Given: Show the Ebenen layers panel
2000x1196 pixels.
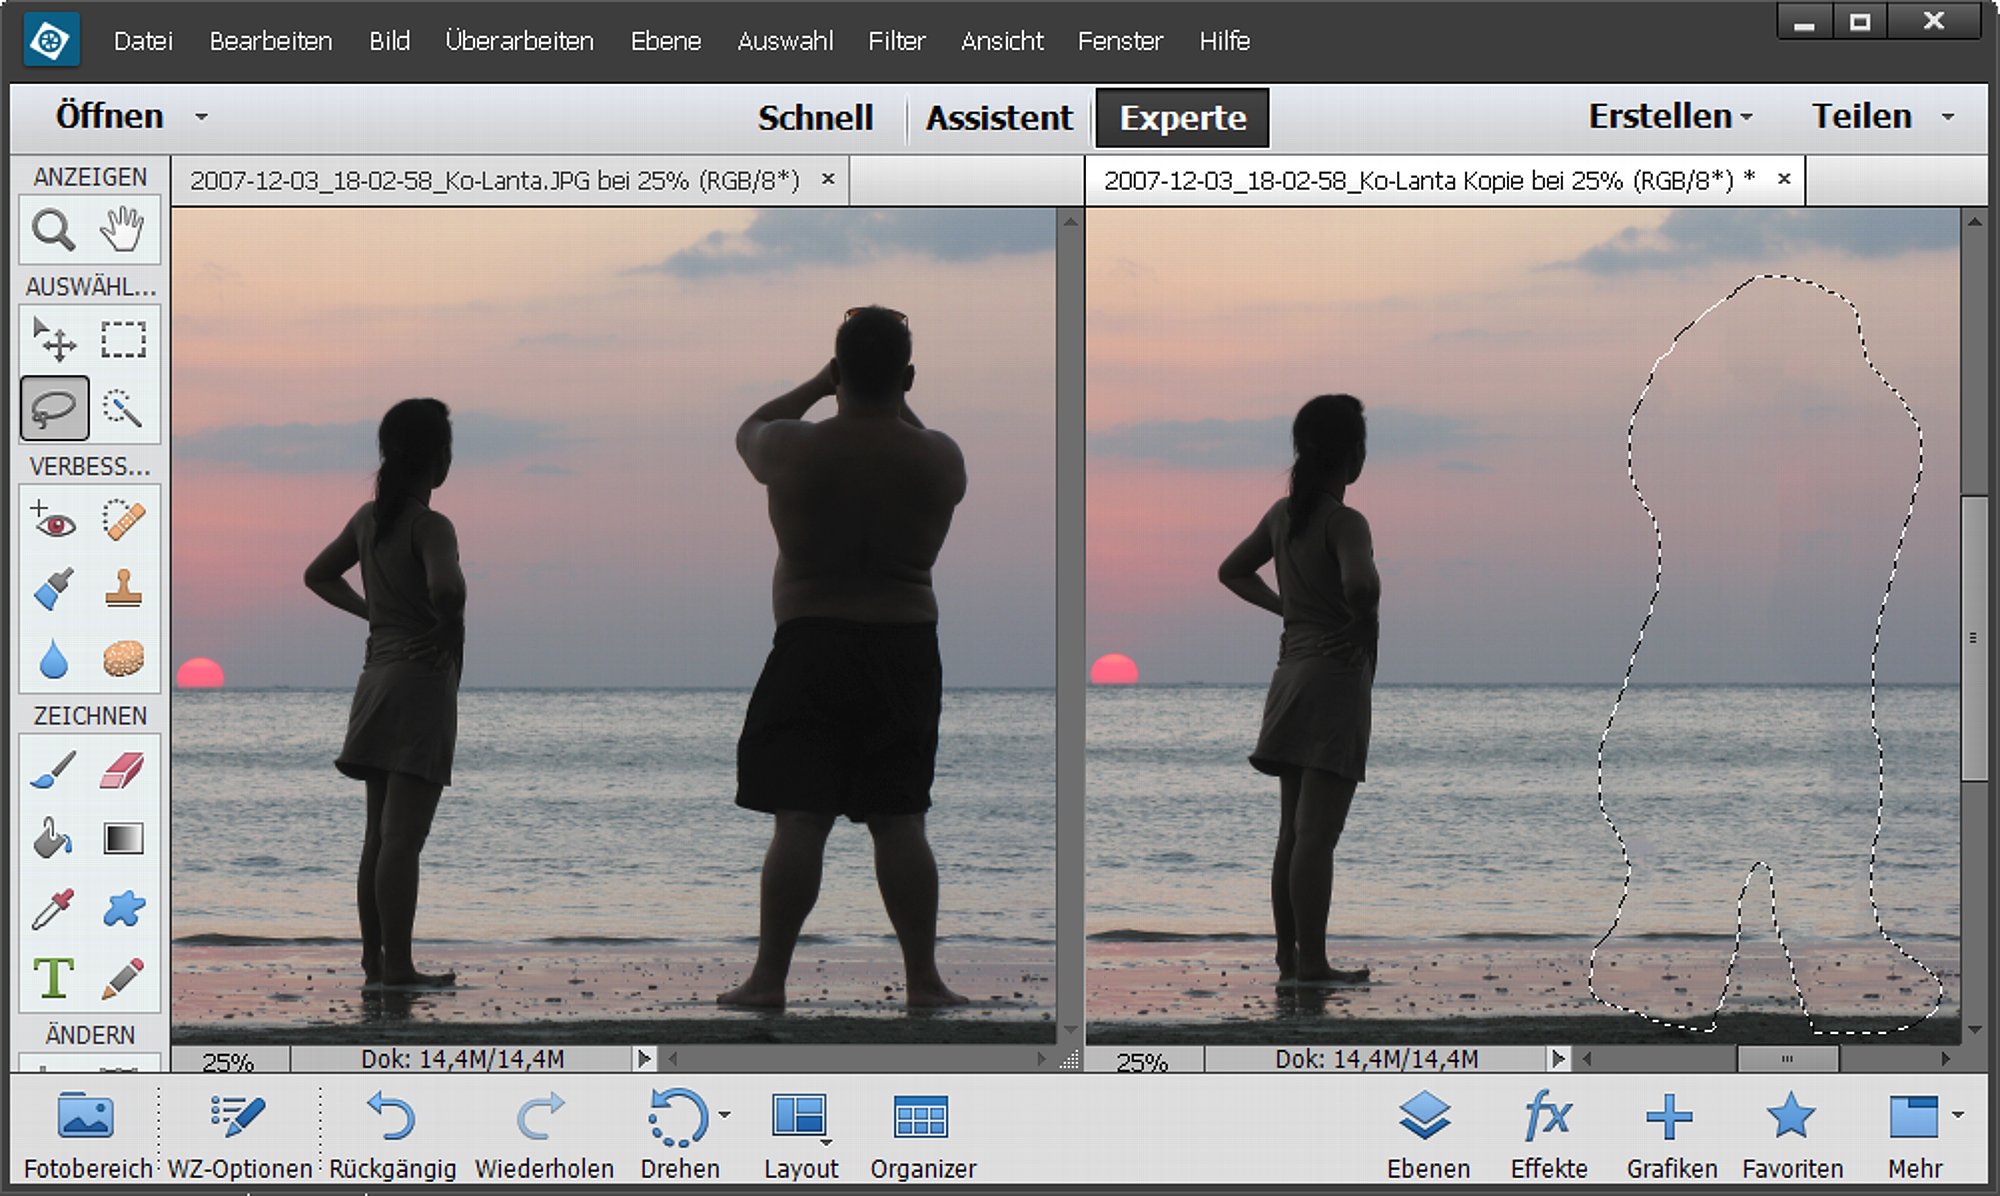Looking at the screenshot, I should 1427,1135.
